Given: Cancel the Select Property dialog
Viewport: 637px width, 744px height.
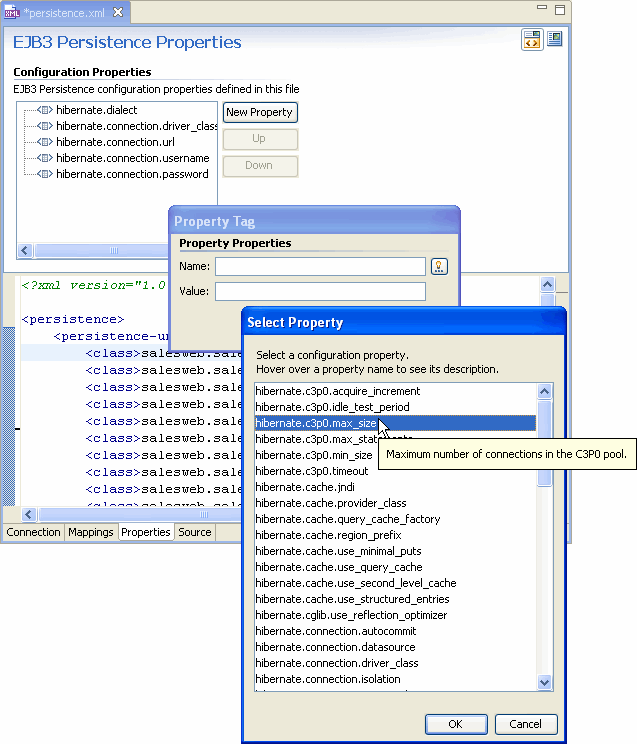Looking at the screenshot, I should coord(526,724).
